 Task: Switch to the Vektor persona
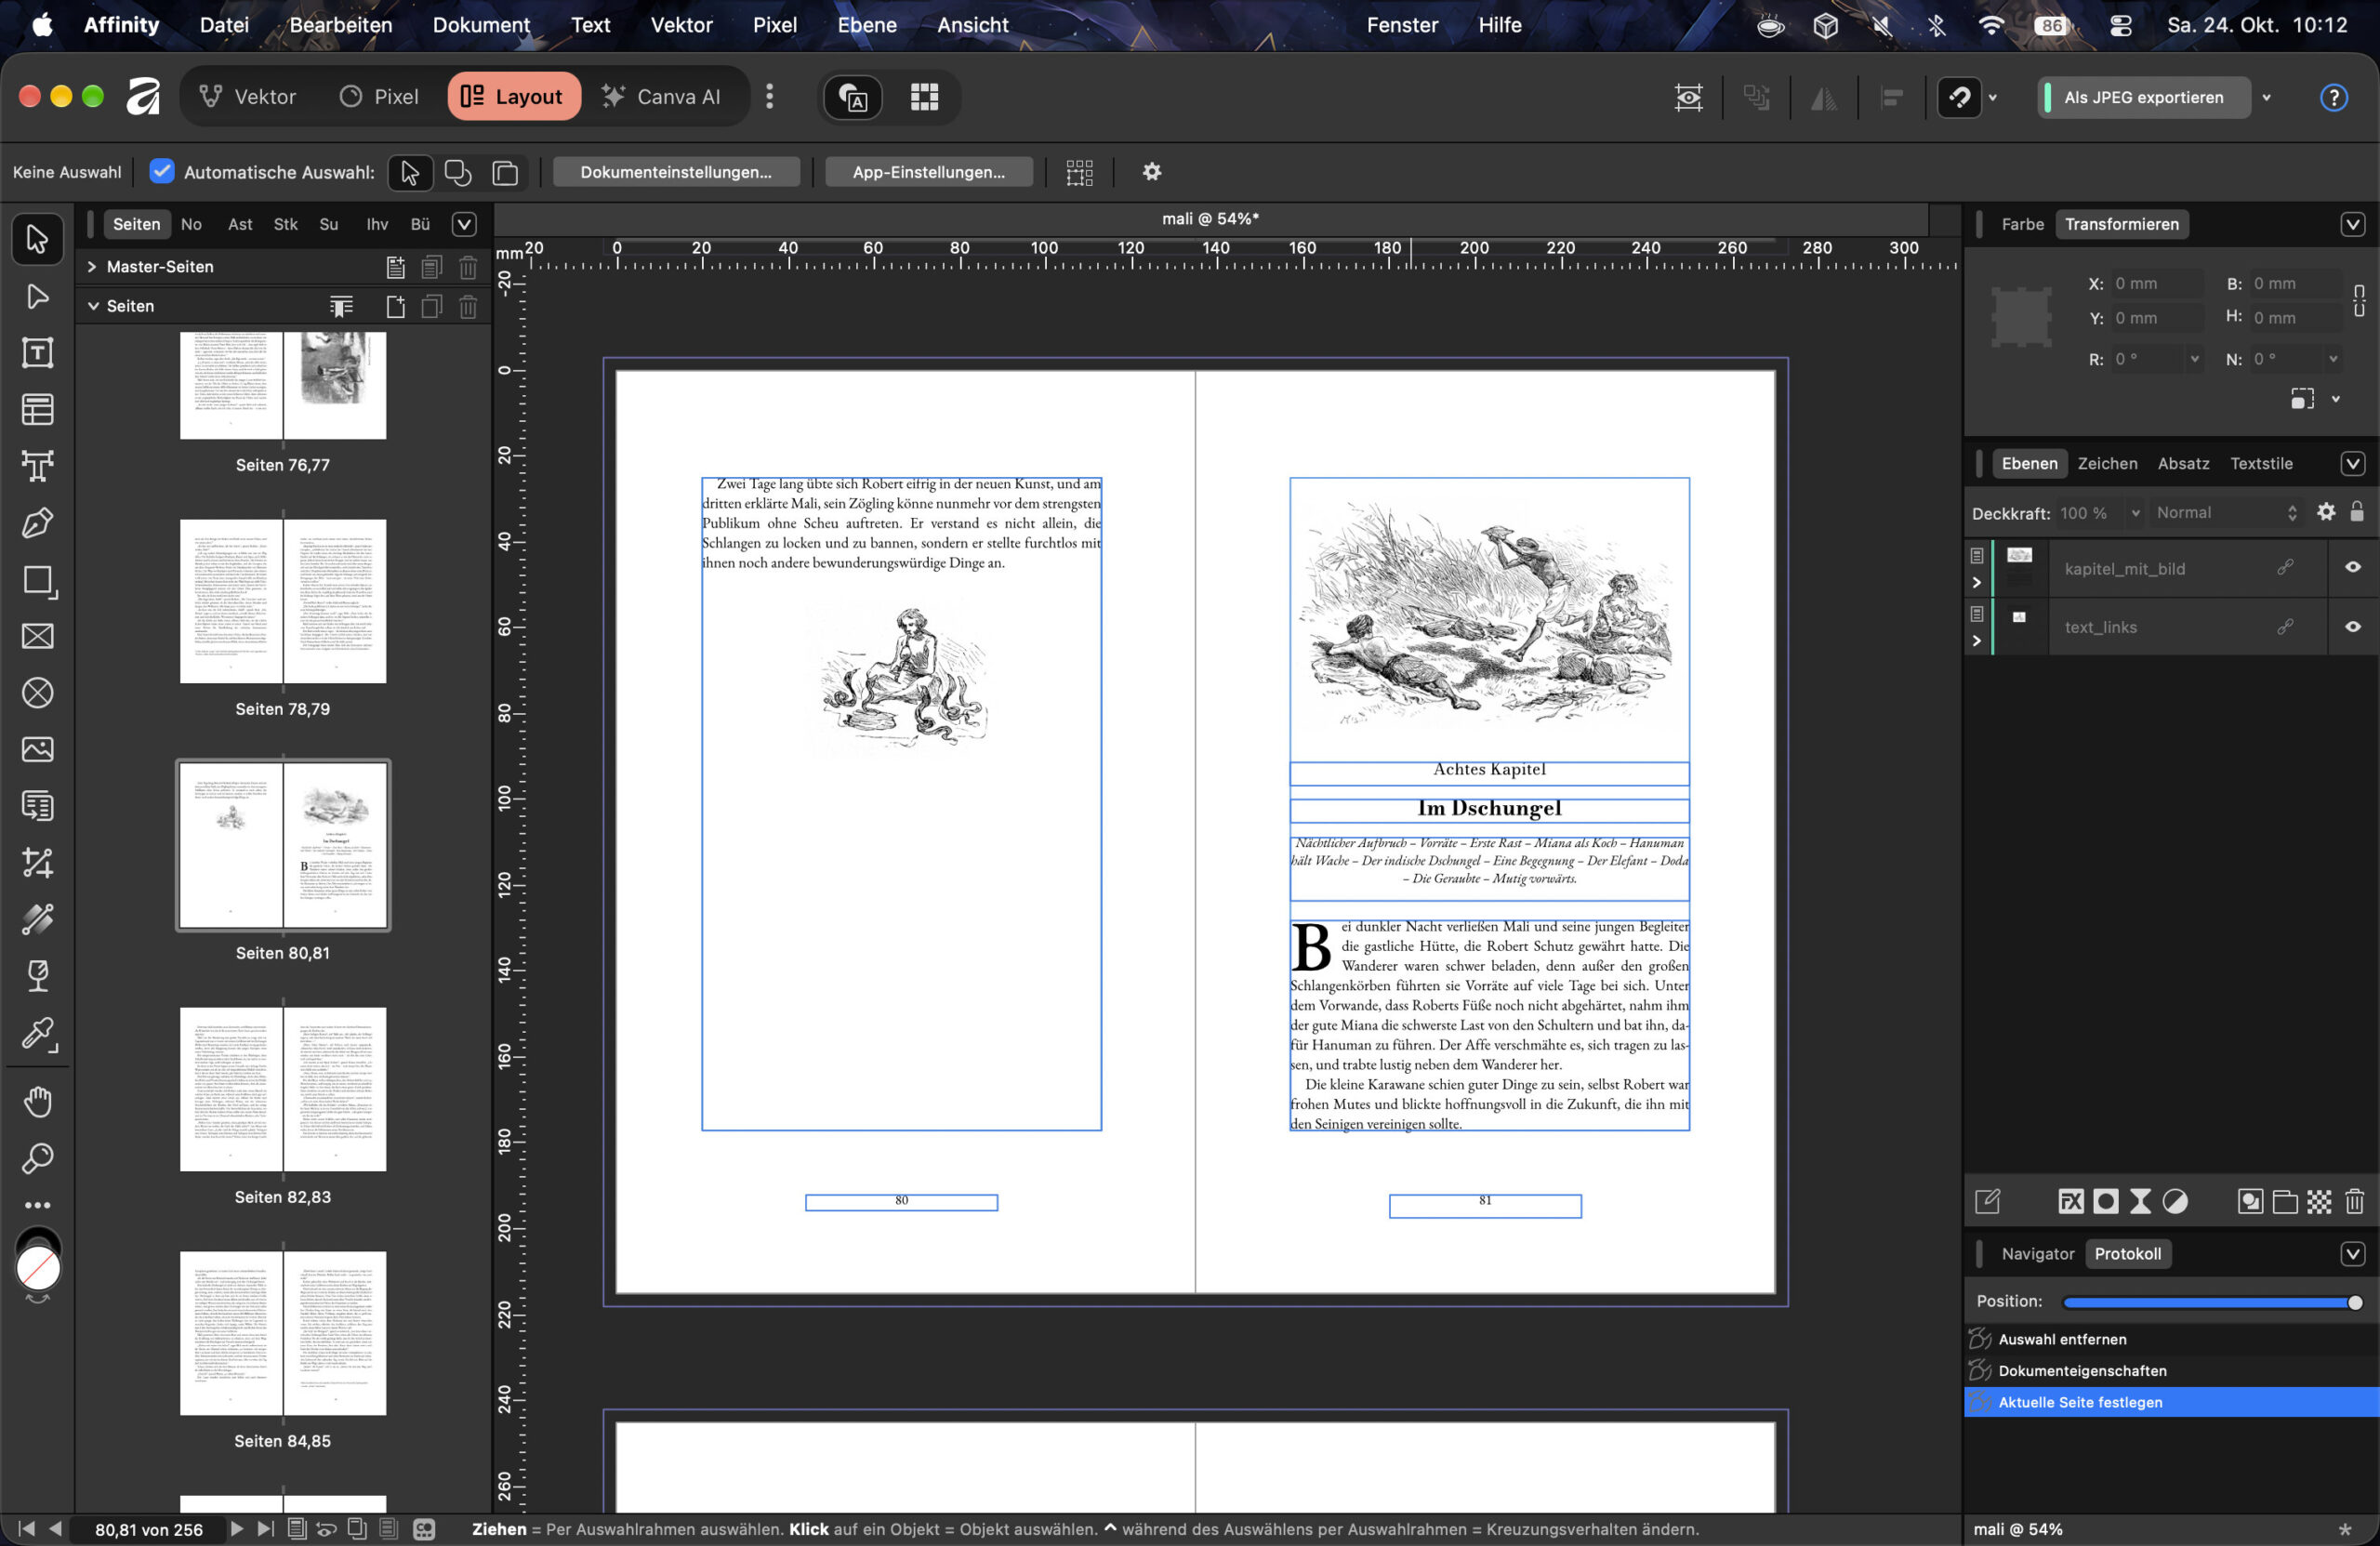248,96
